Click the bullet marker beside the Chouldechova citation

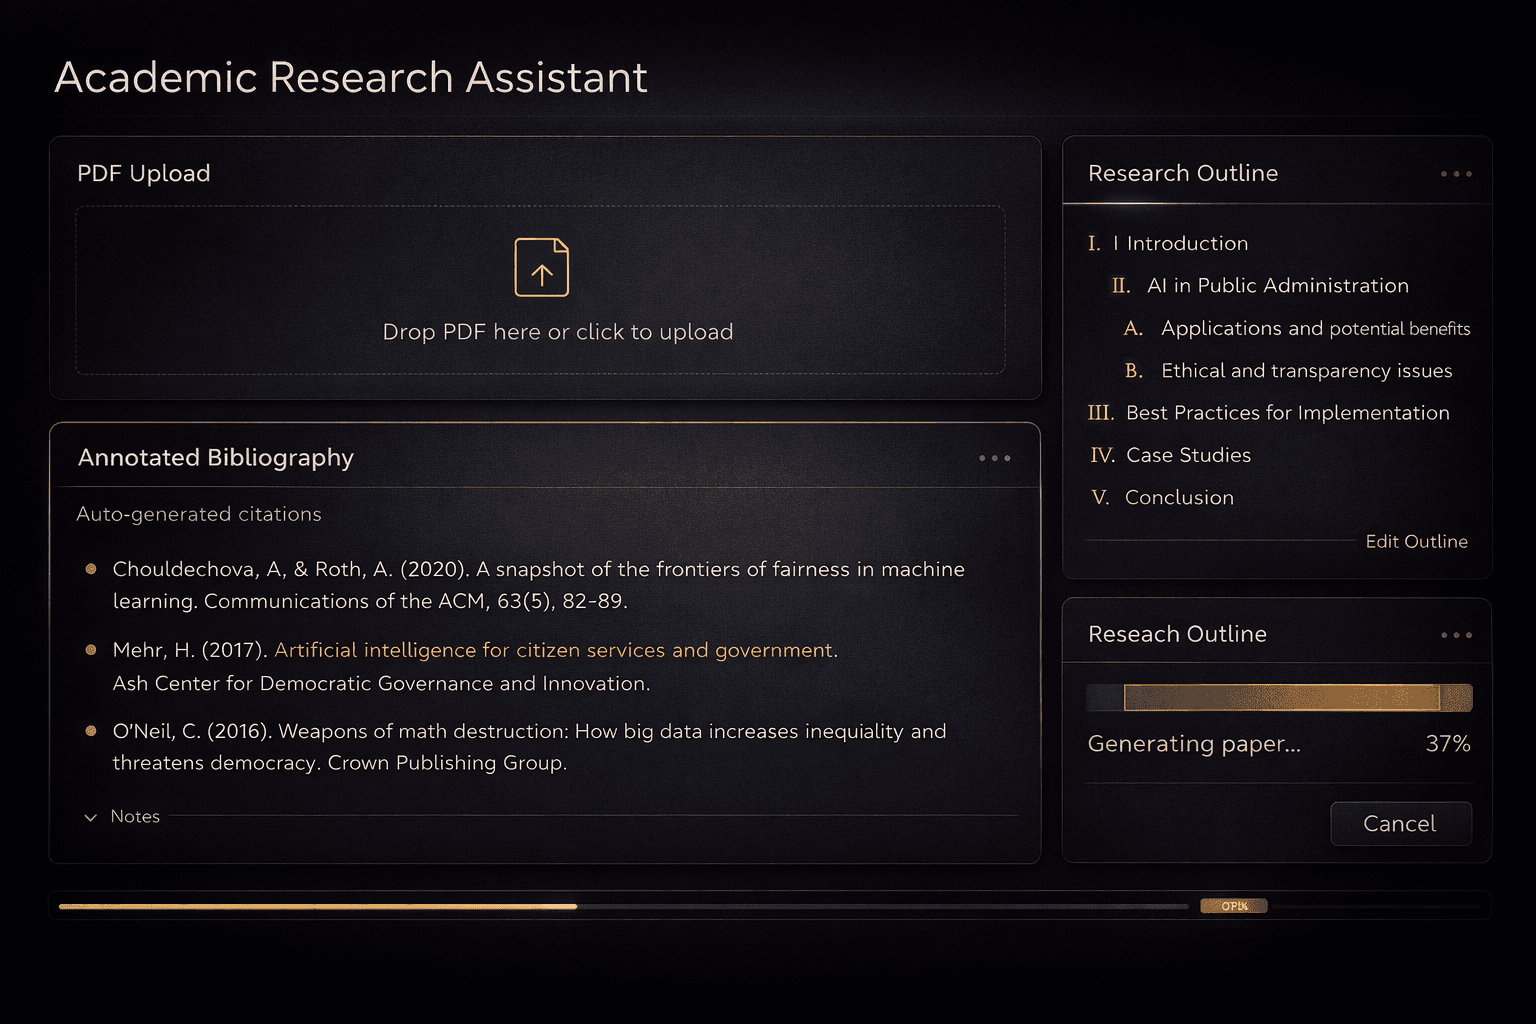click(90, 568)
